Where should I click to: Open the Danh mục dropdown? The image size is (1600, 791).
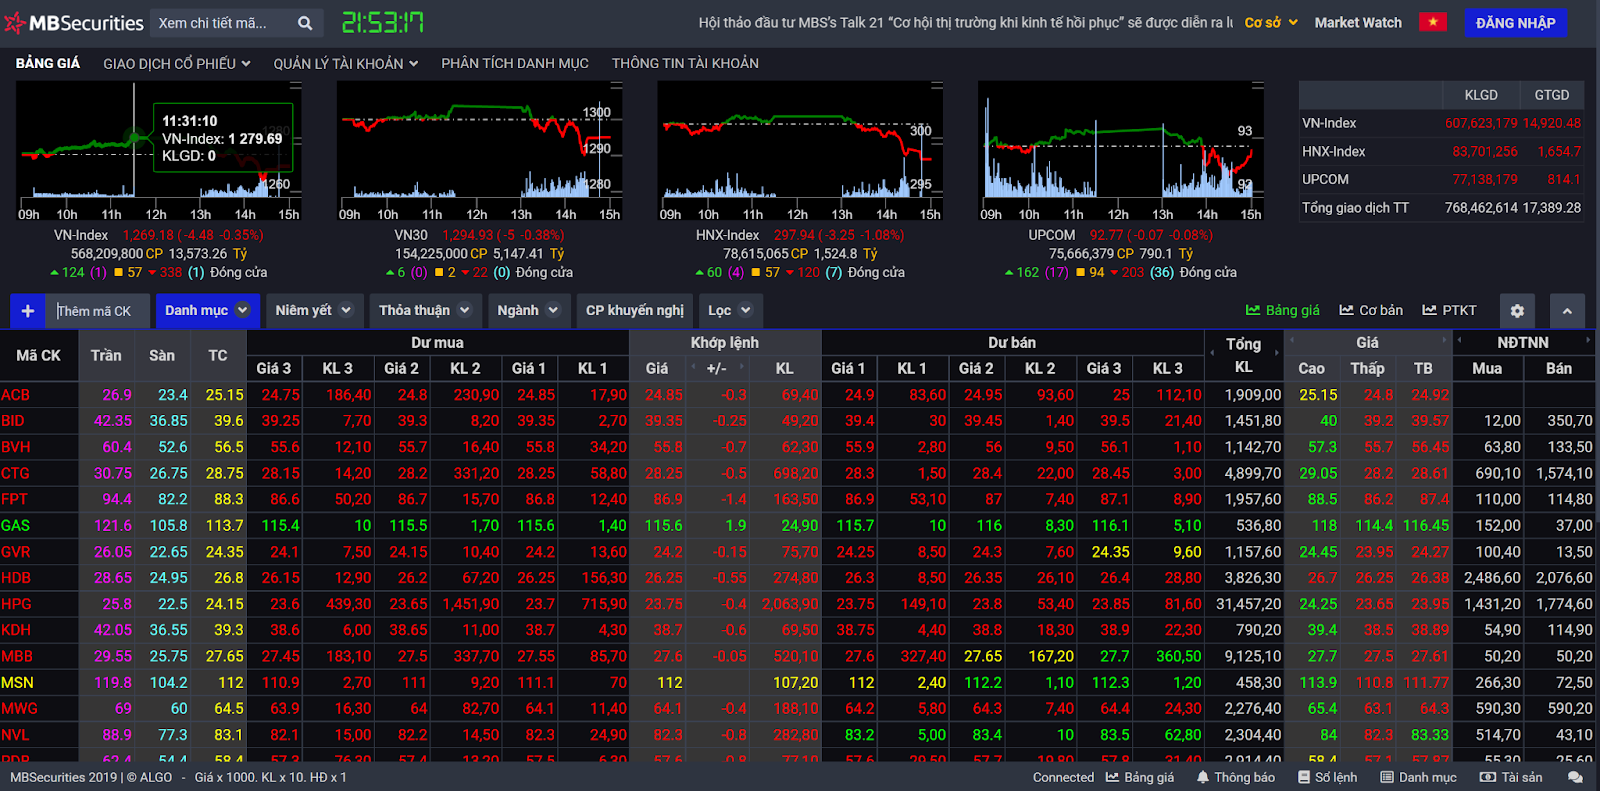coord(207,311)
